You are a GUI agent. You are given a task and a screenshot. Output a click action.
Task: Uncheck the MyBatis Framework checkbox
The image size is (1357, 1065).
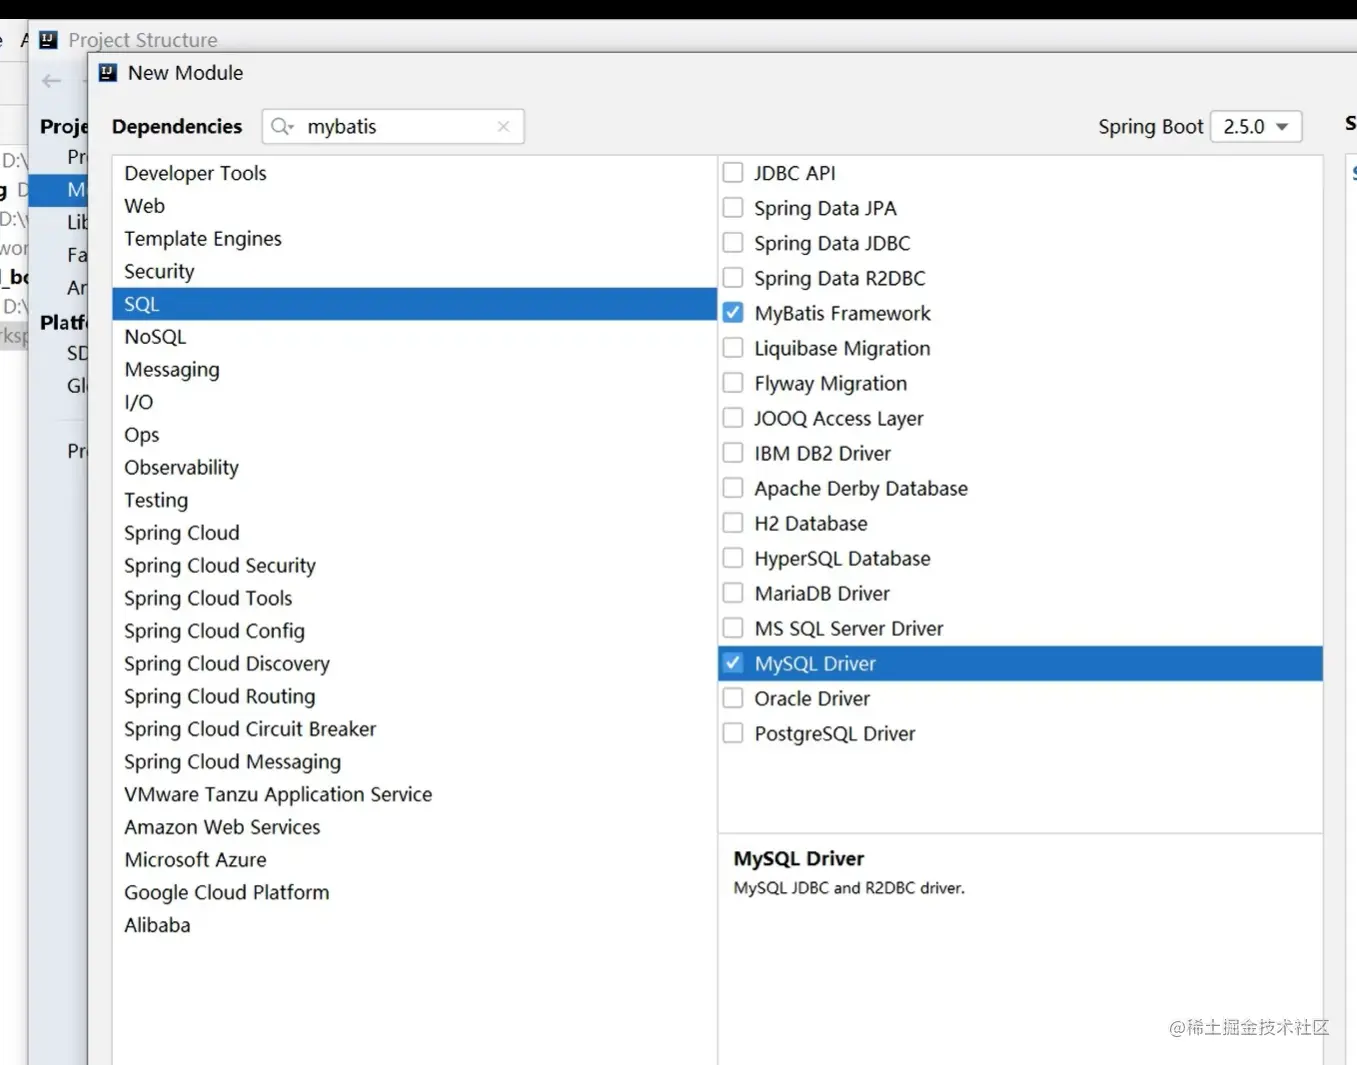(733, 313)
